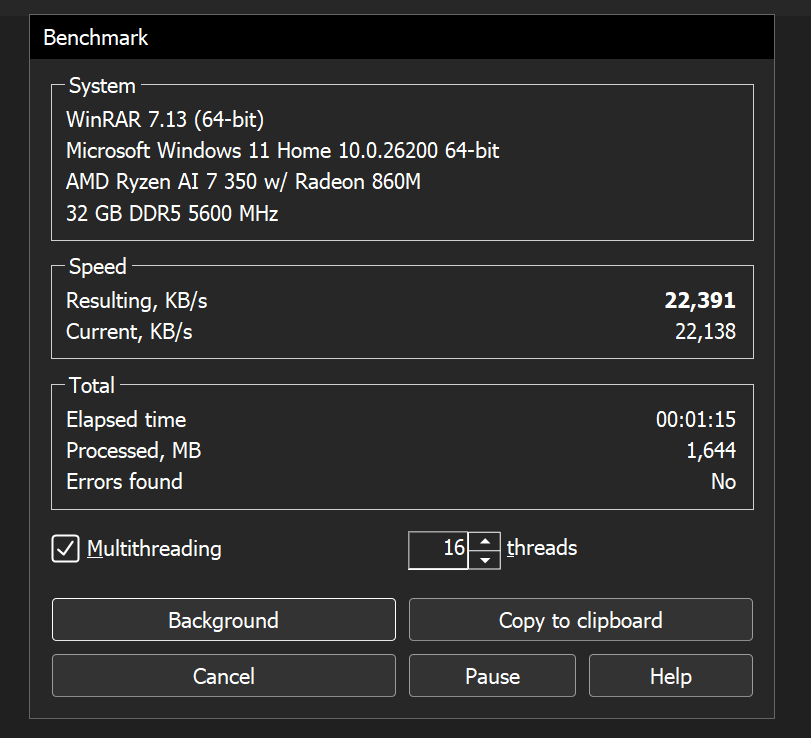
Task: Click the resulting speed value 22,391
Action: click(x=700, y=301)
